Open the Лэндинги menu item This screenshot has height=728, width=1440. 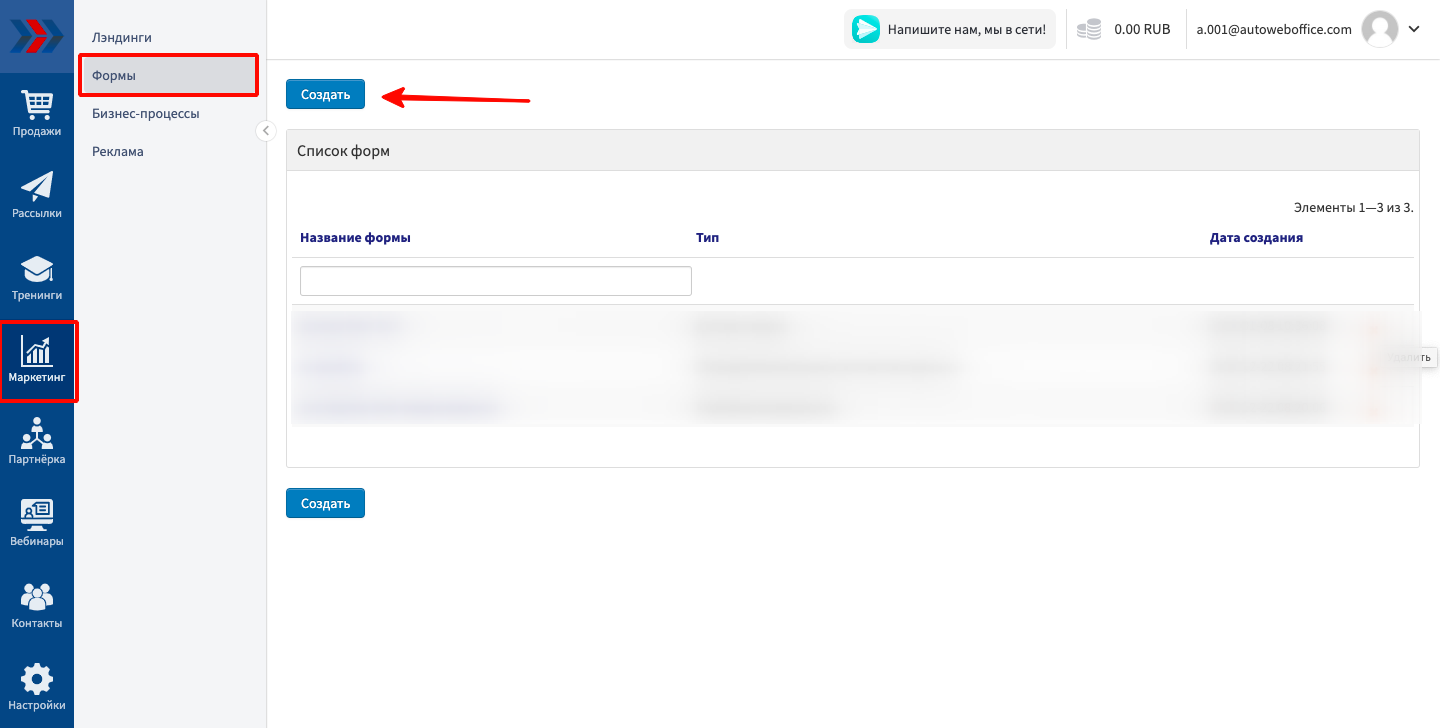coord(122,37)
